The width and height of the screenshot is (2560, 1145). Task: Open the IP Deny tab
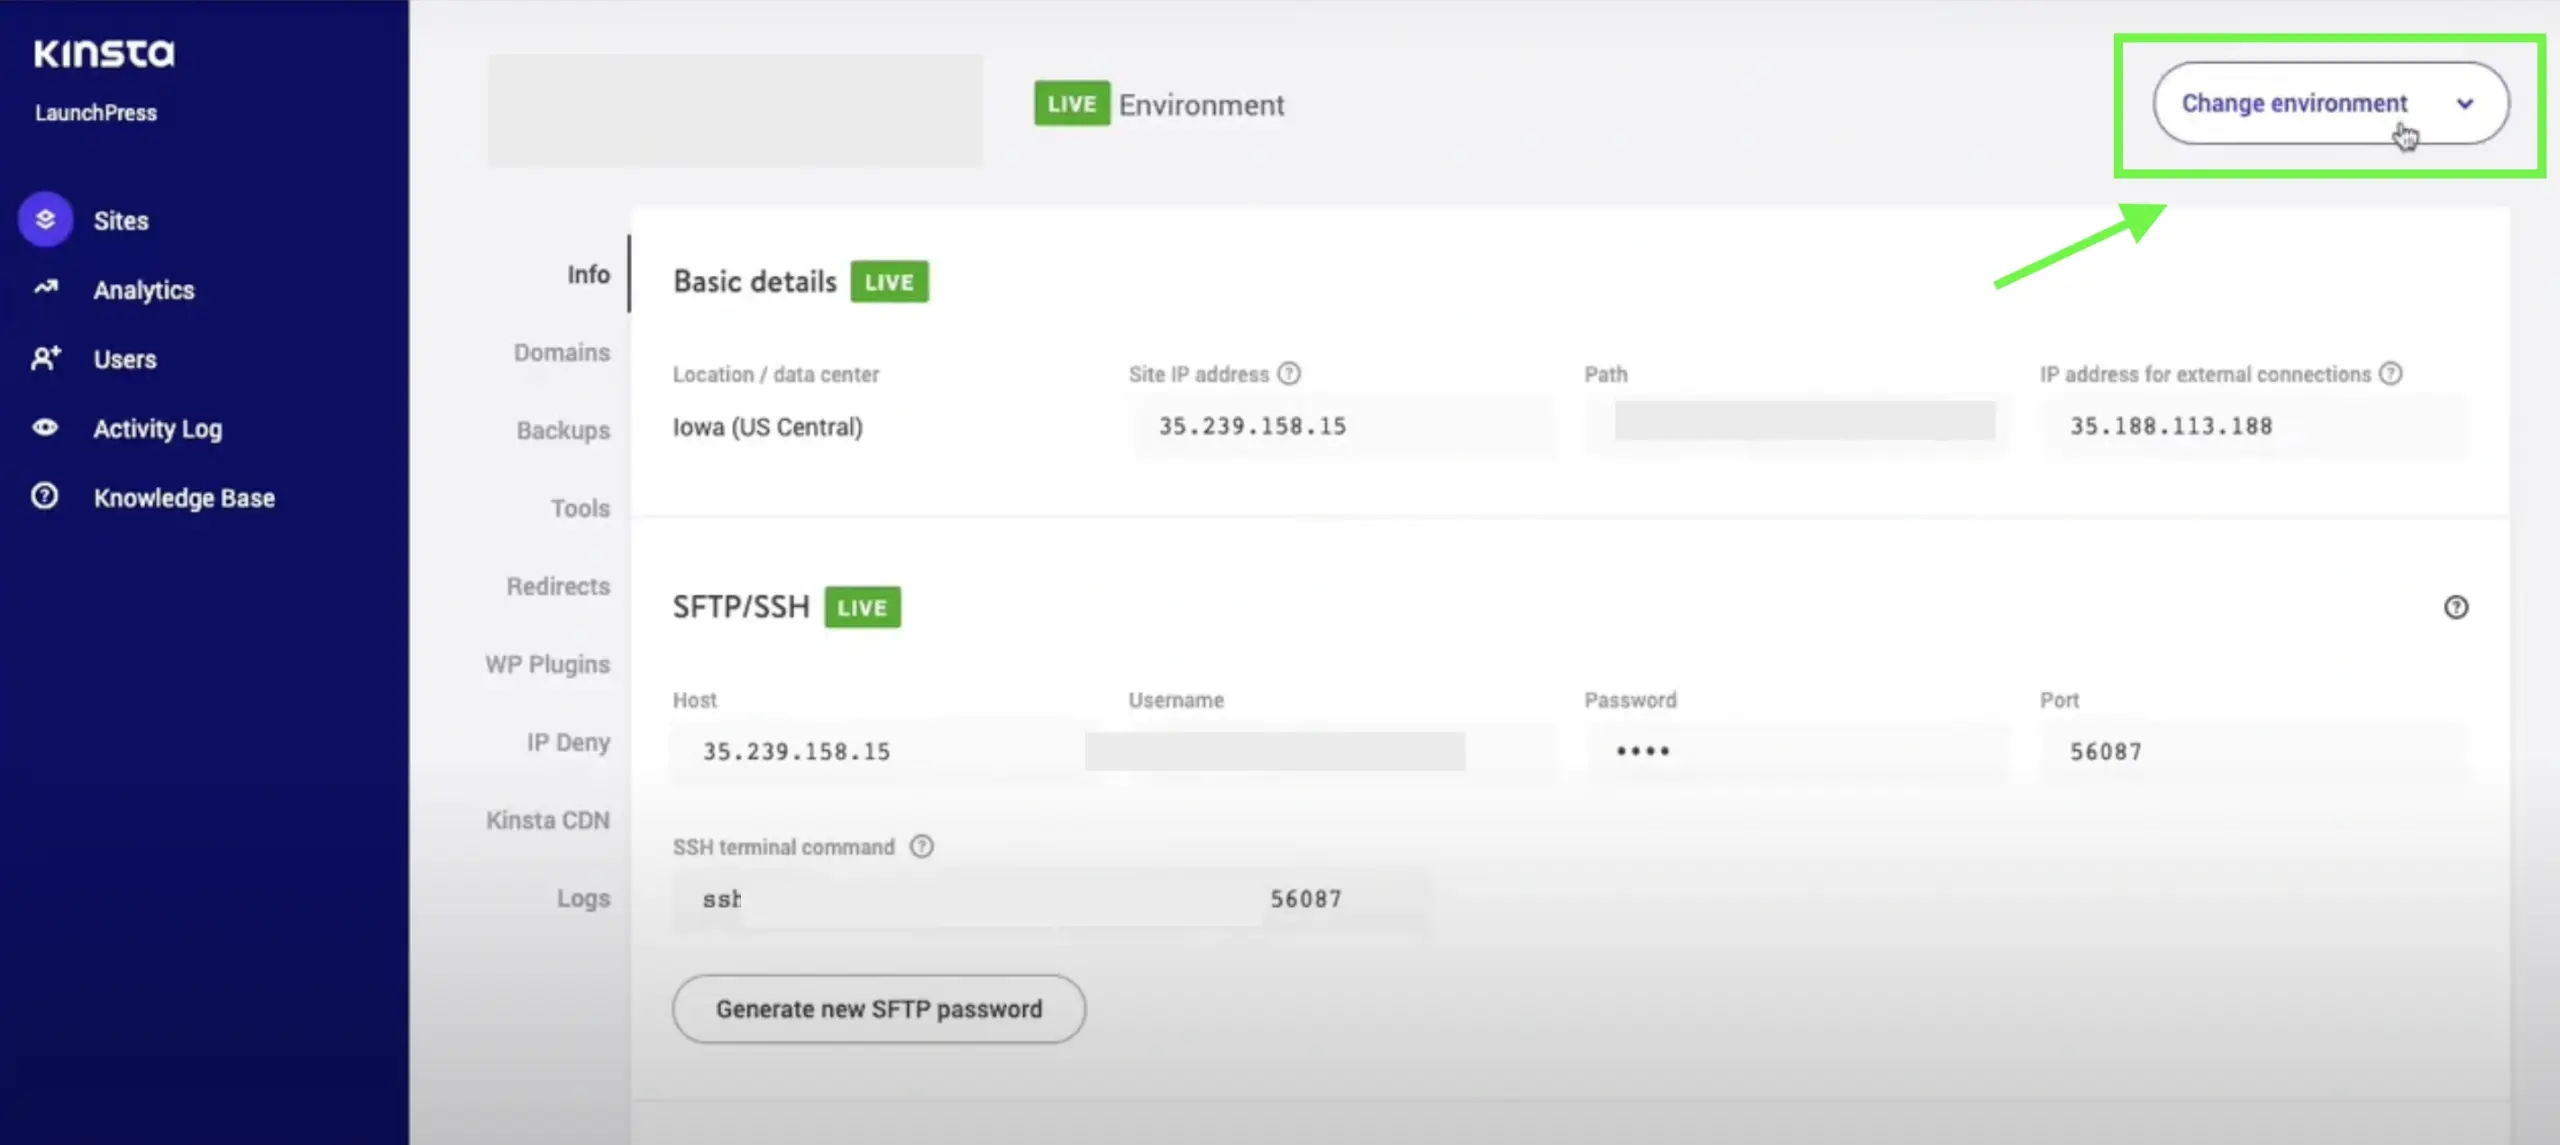tap(568, 742)
